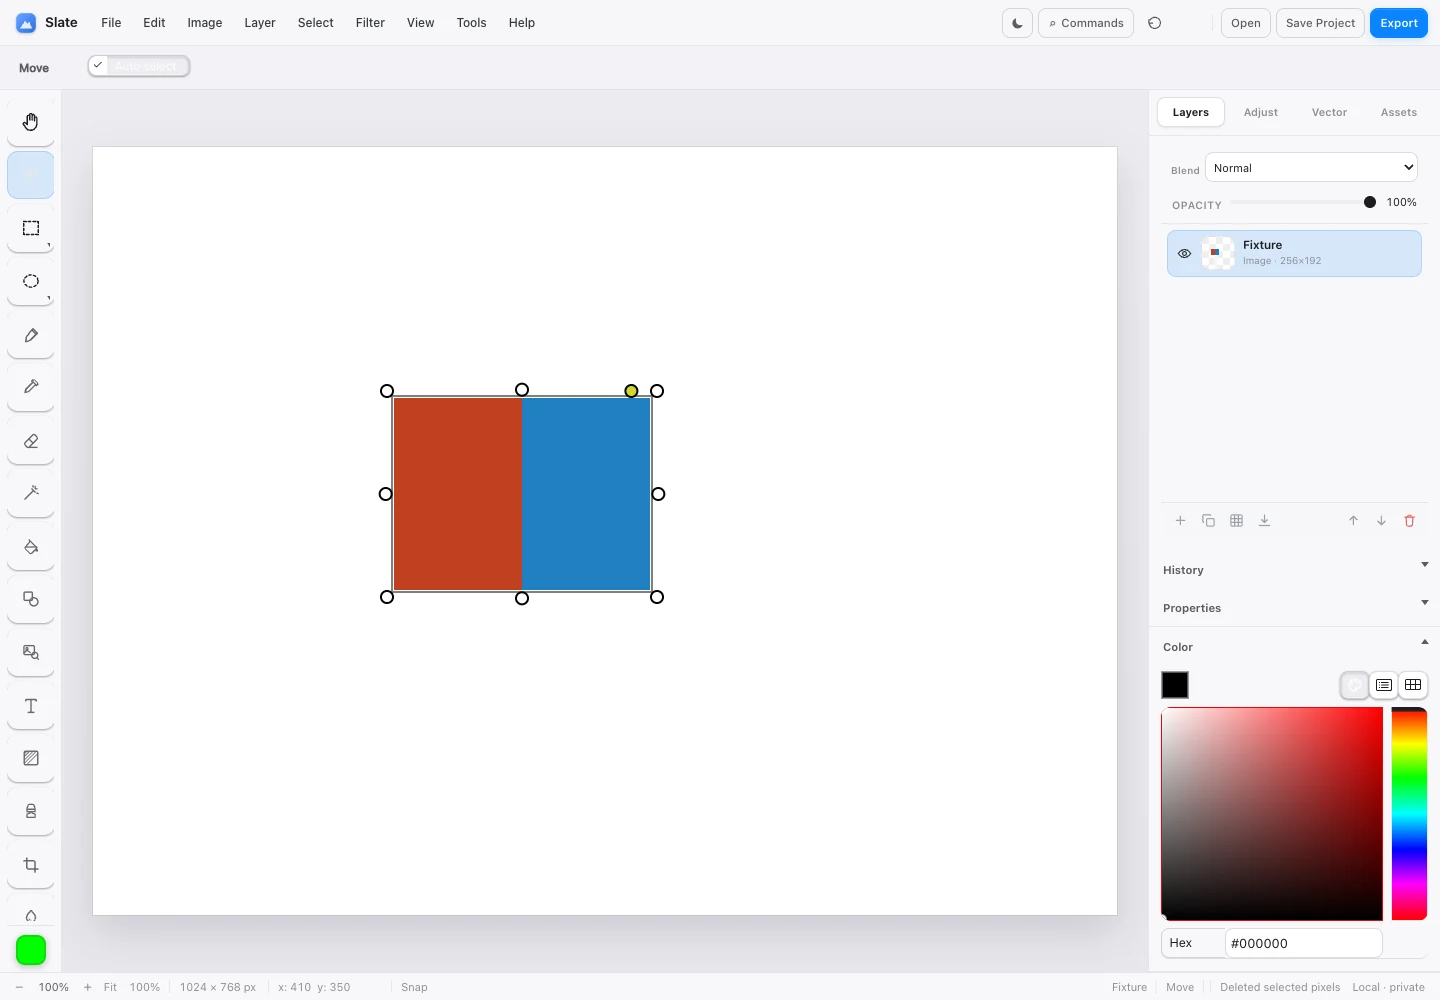Select the Rectangular Marquee tool
The width and height of the screenshot is (1440, 1000).
(31, 228)
